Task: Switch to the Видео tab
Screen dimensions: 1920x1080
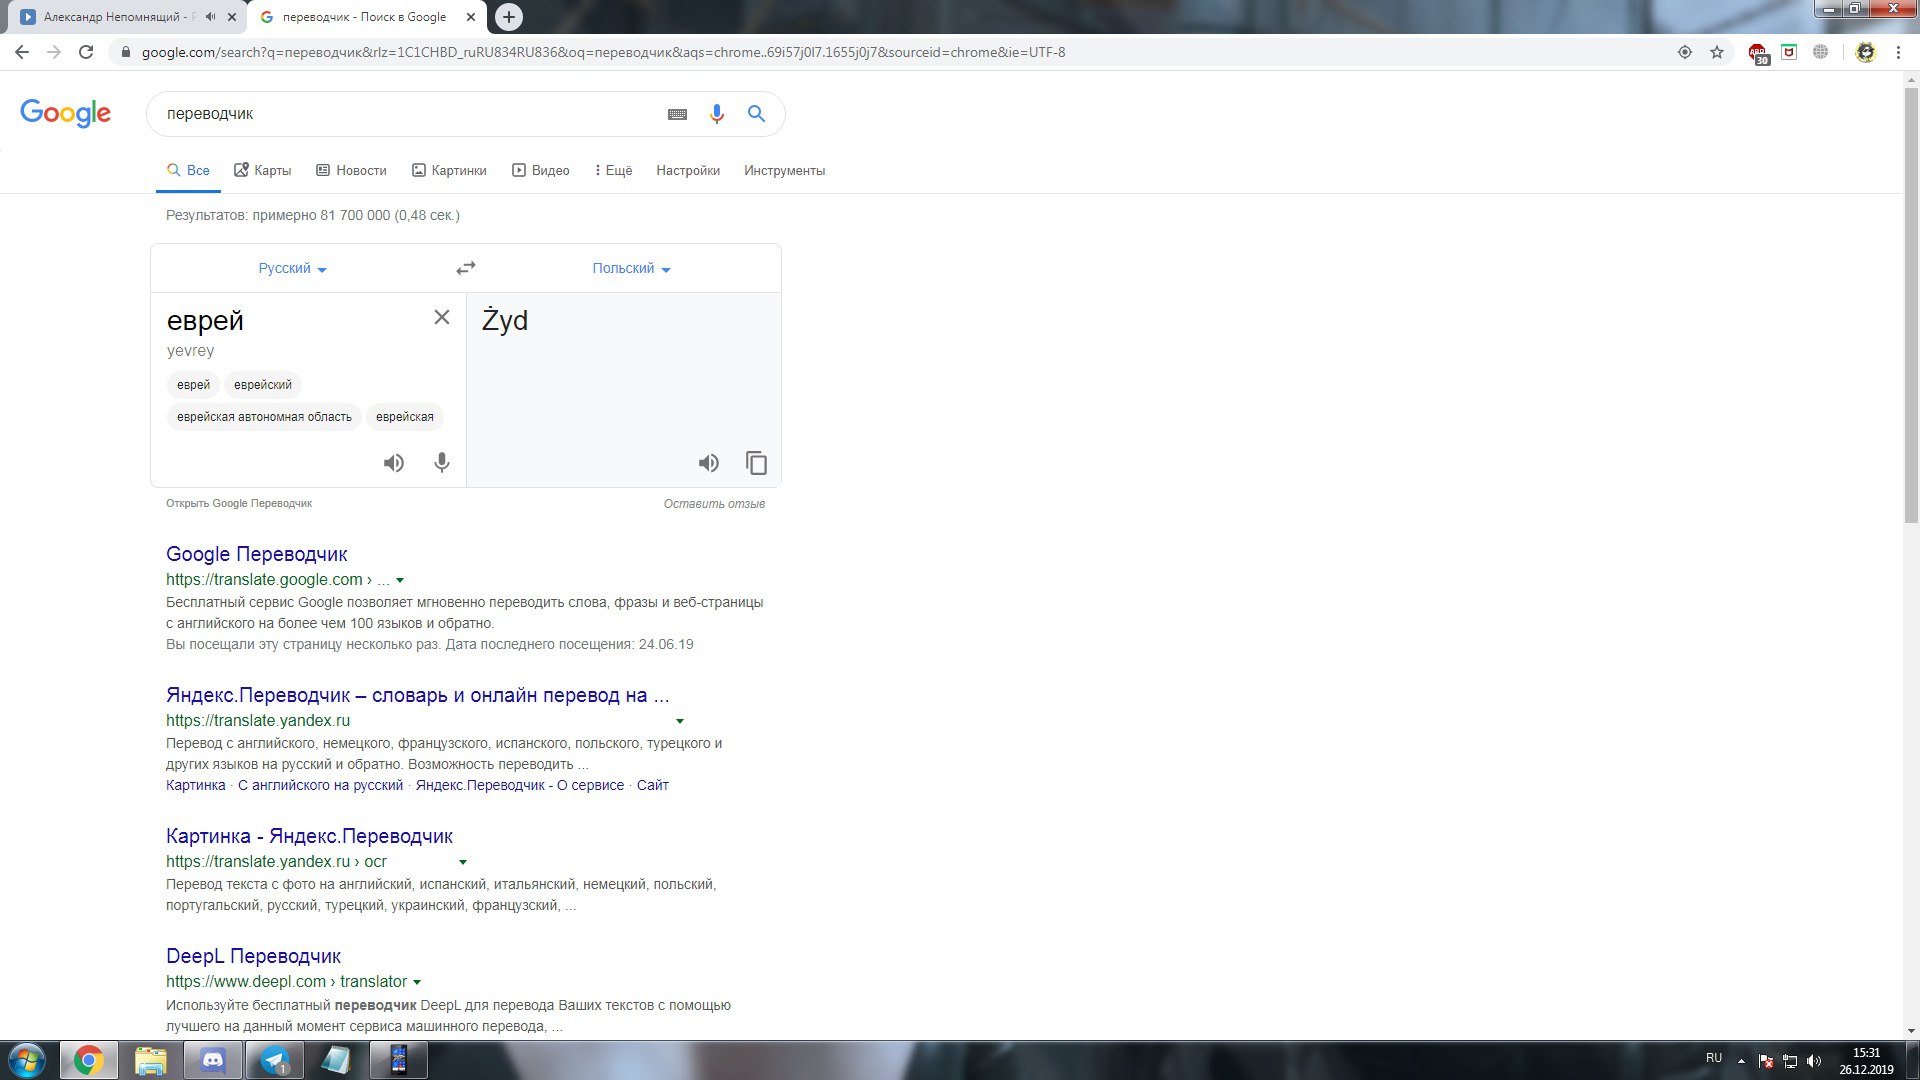Action: (x=540, y=170)
